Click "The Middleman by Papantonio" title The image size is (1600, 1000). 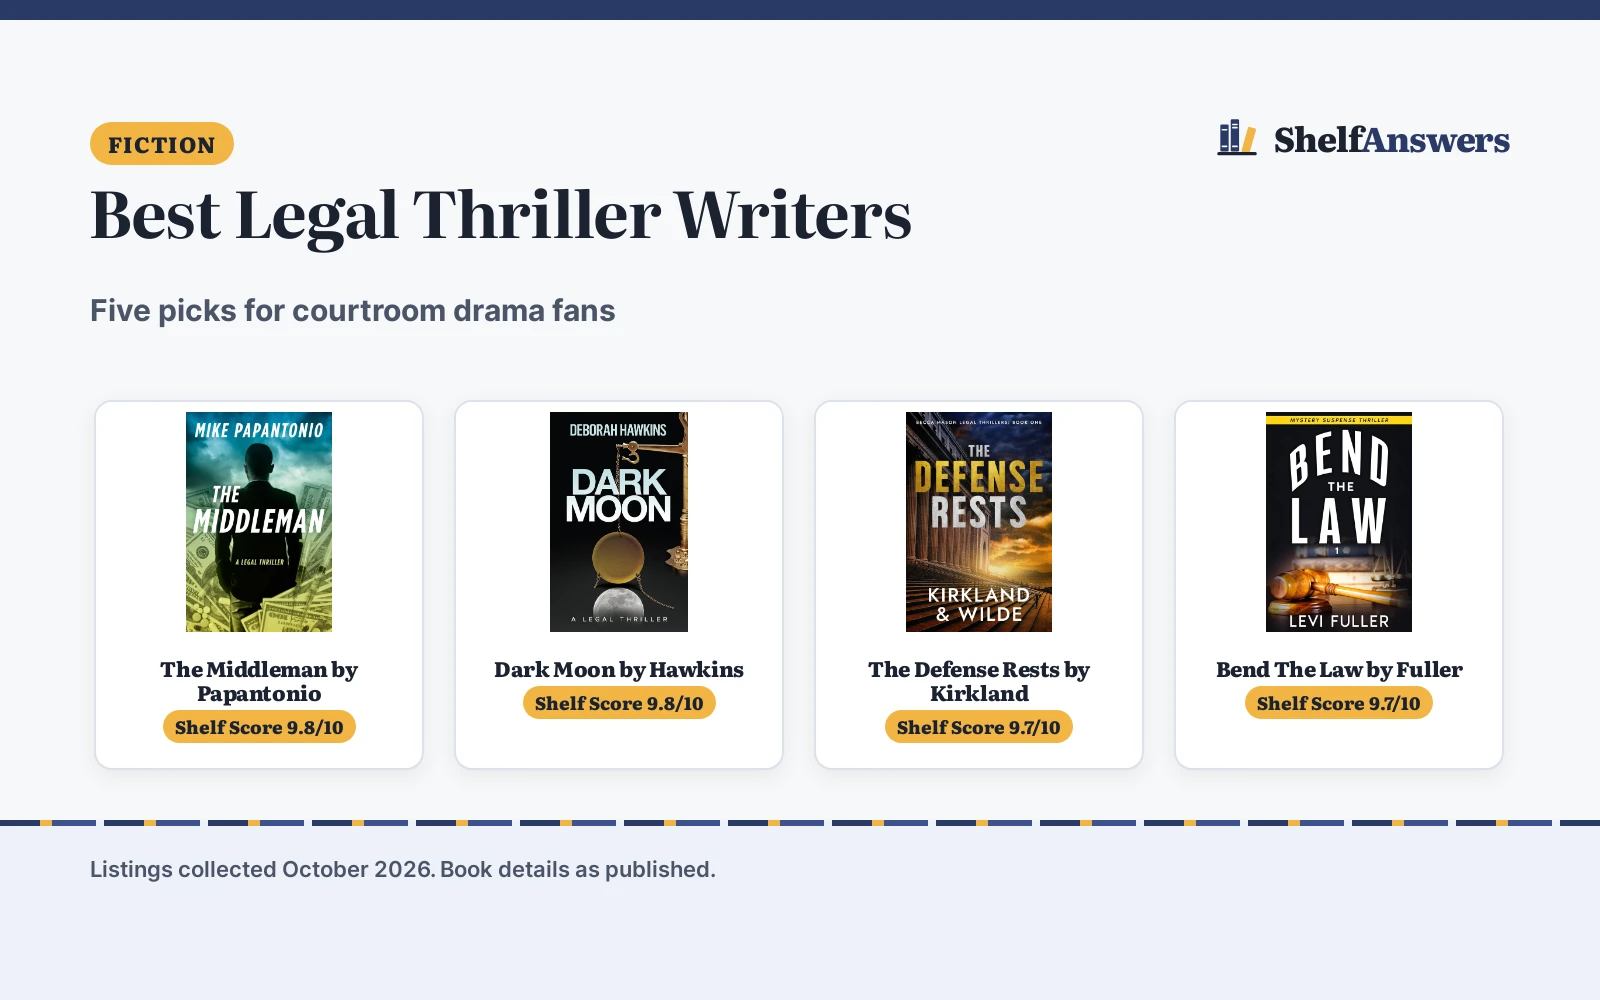259,681
